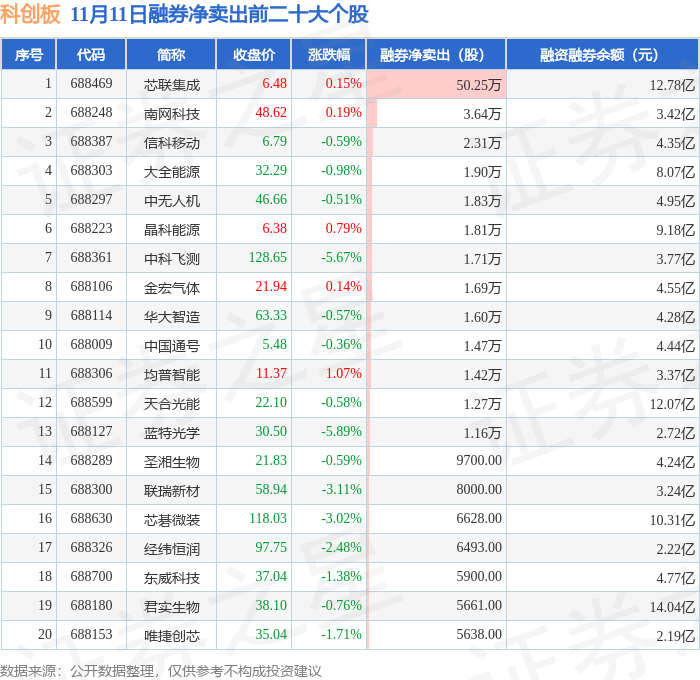Select stock name 芯联集成

tap(171, 85)
